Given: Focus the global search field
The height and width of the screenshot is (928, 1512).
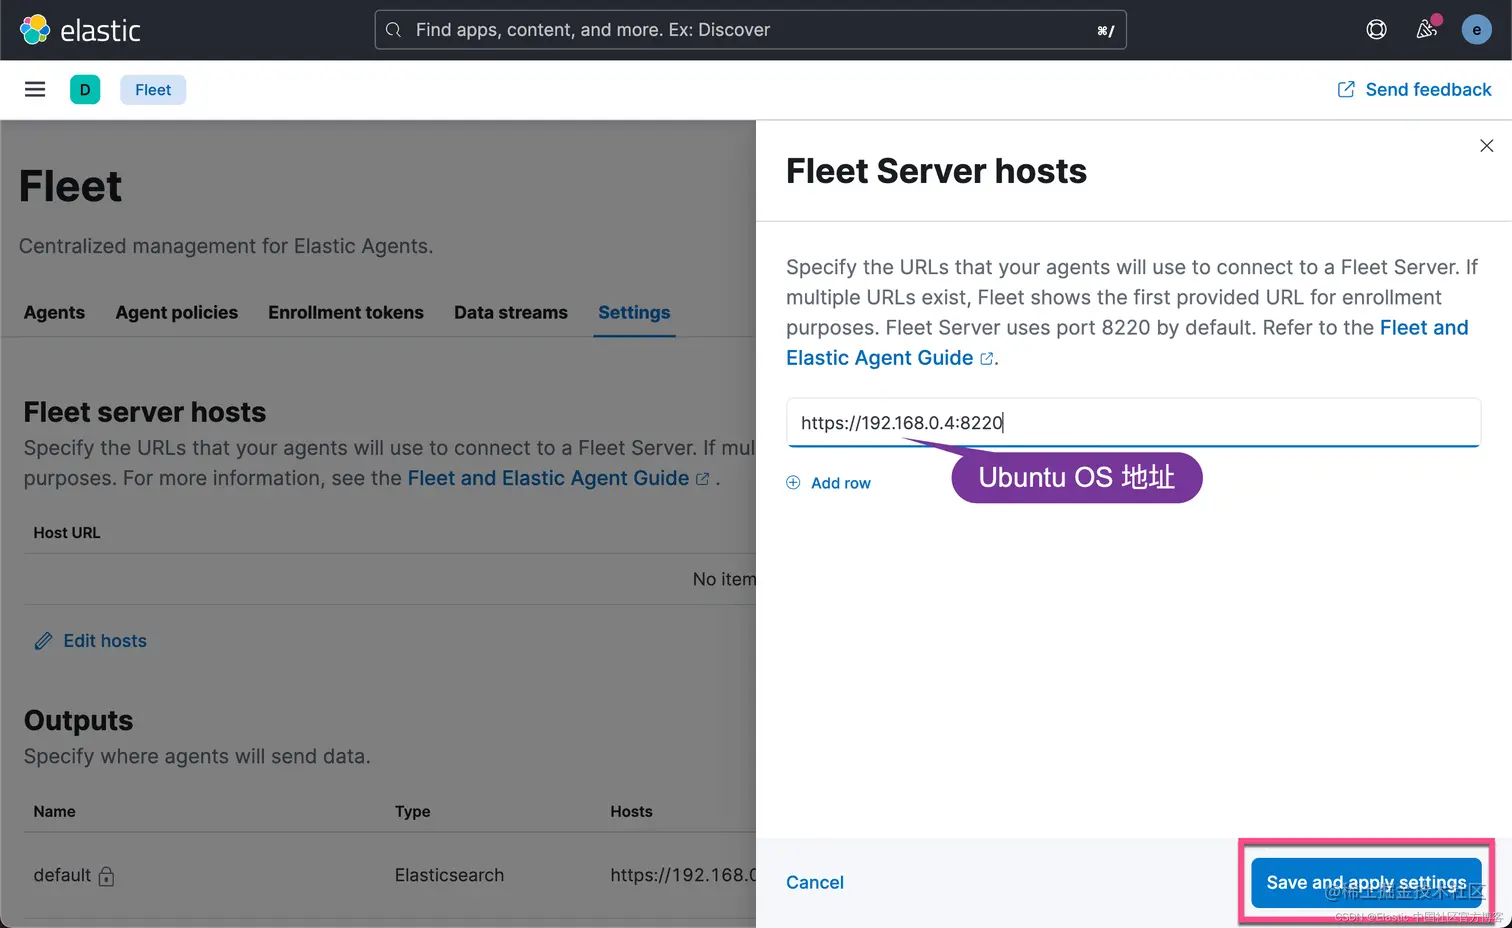Looking at the screenshot, I should (x=750, y=30).
